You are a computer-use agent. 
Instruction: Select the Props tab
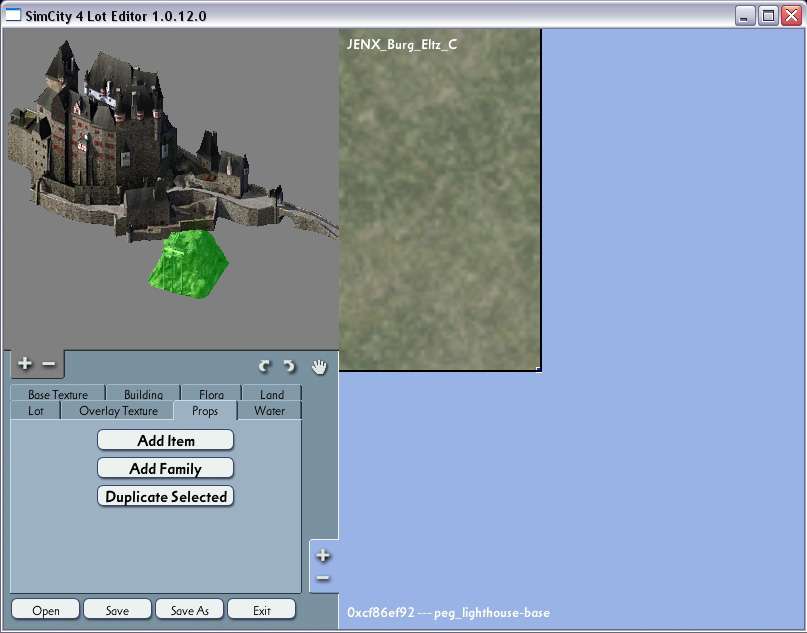(x=205, y=411)
